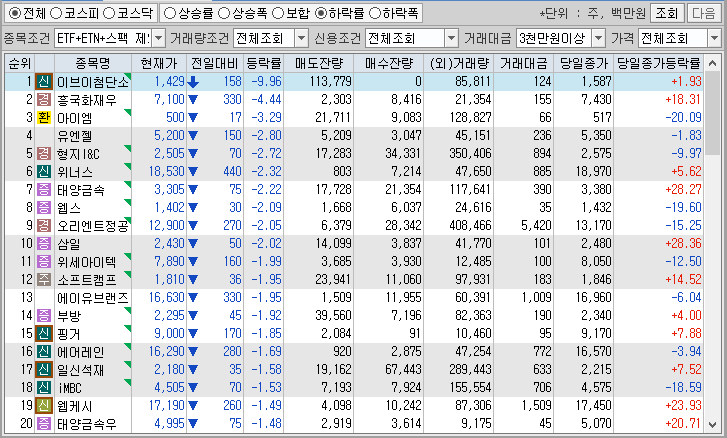The width and height of the screenshot is (727, 438).
Task: Select stock name 에이유브랜즈
Action: click(93, 298)
